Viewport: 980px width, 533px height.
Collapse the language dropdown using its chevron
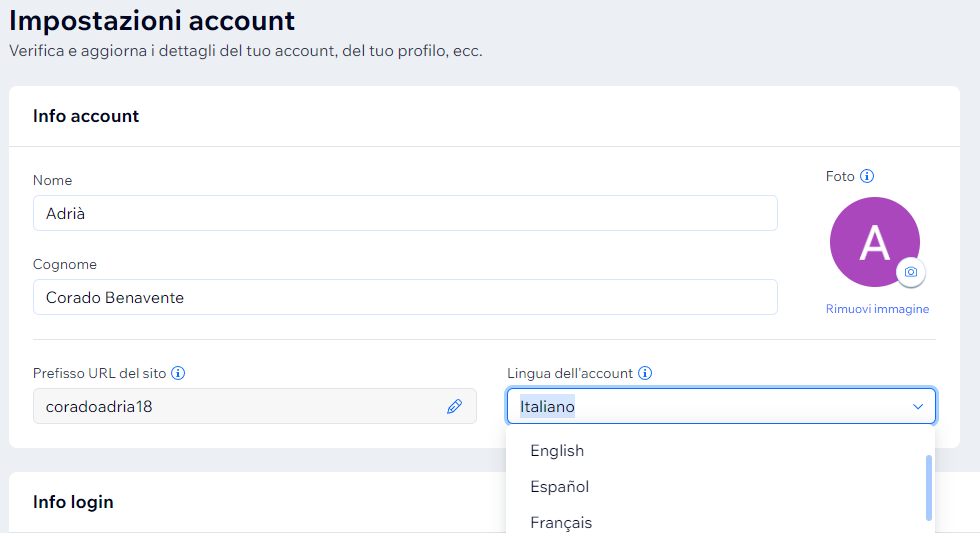pos(917,407)
